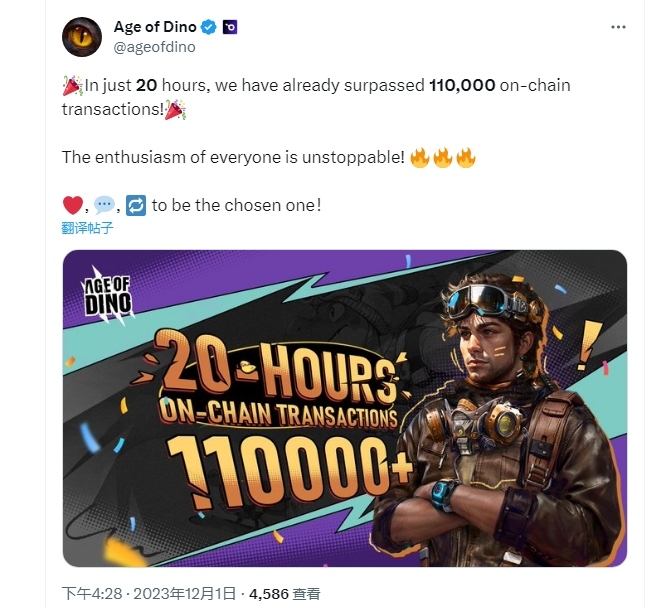653x608 pixels.
Task: Click the Age of Dino logo in the banner
Action: click(107, 297)
